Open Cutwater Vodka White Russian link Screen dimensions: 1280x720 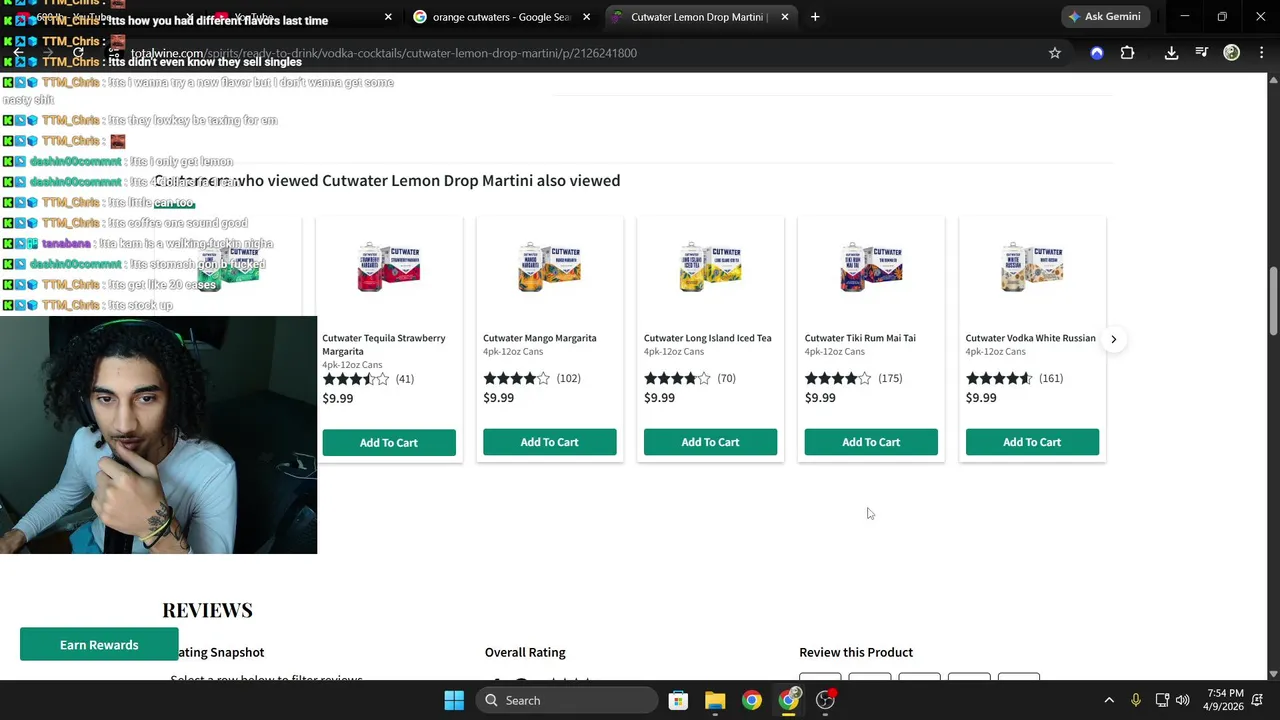1030,338
